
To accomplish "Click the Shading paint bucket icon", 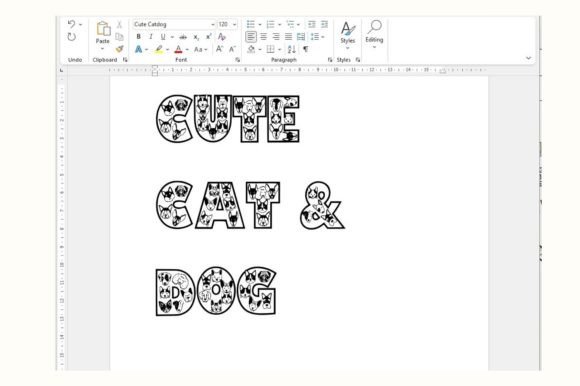I will click(251, 49).
